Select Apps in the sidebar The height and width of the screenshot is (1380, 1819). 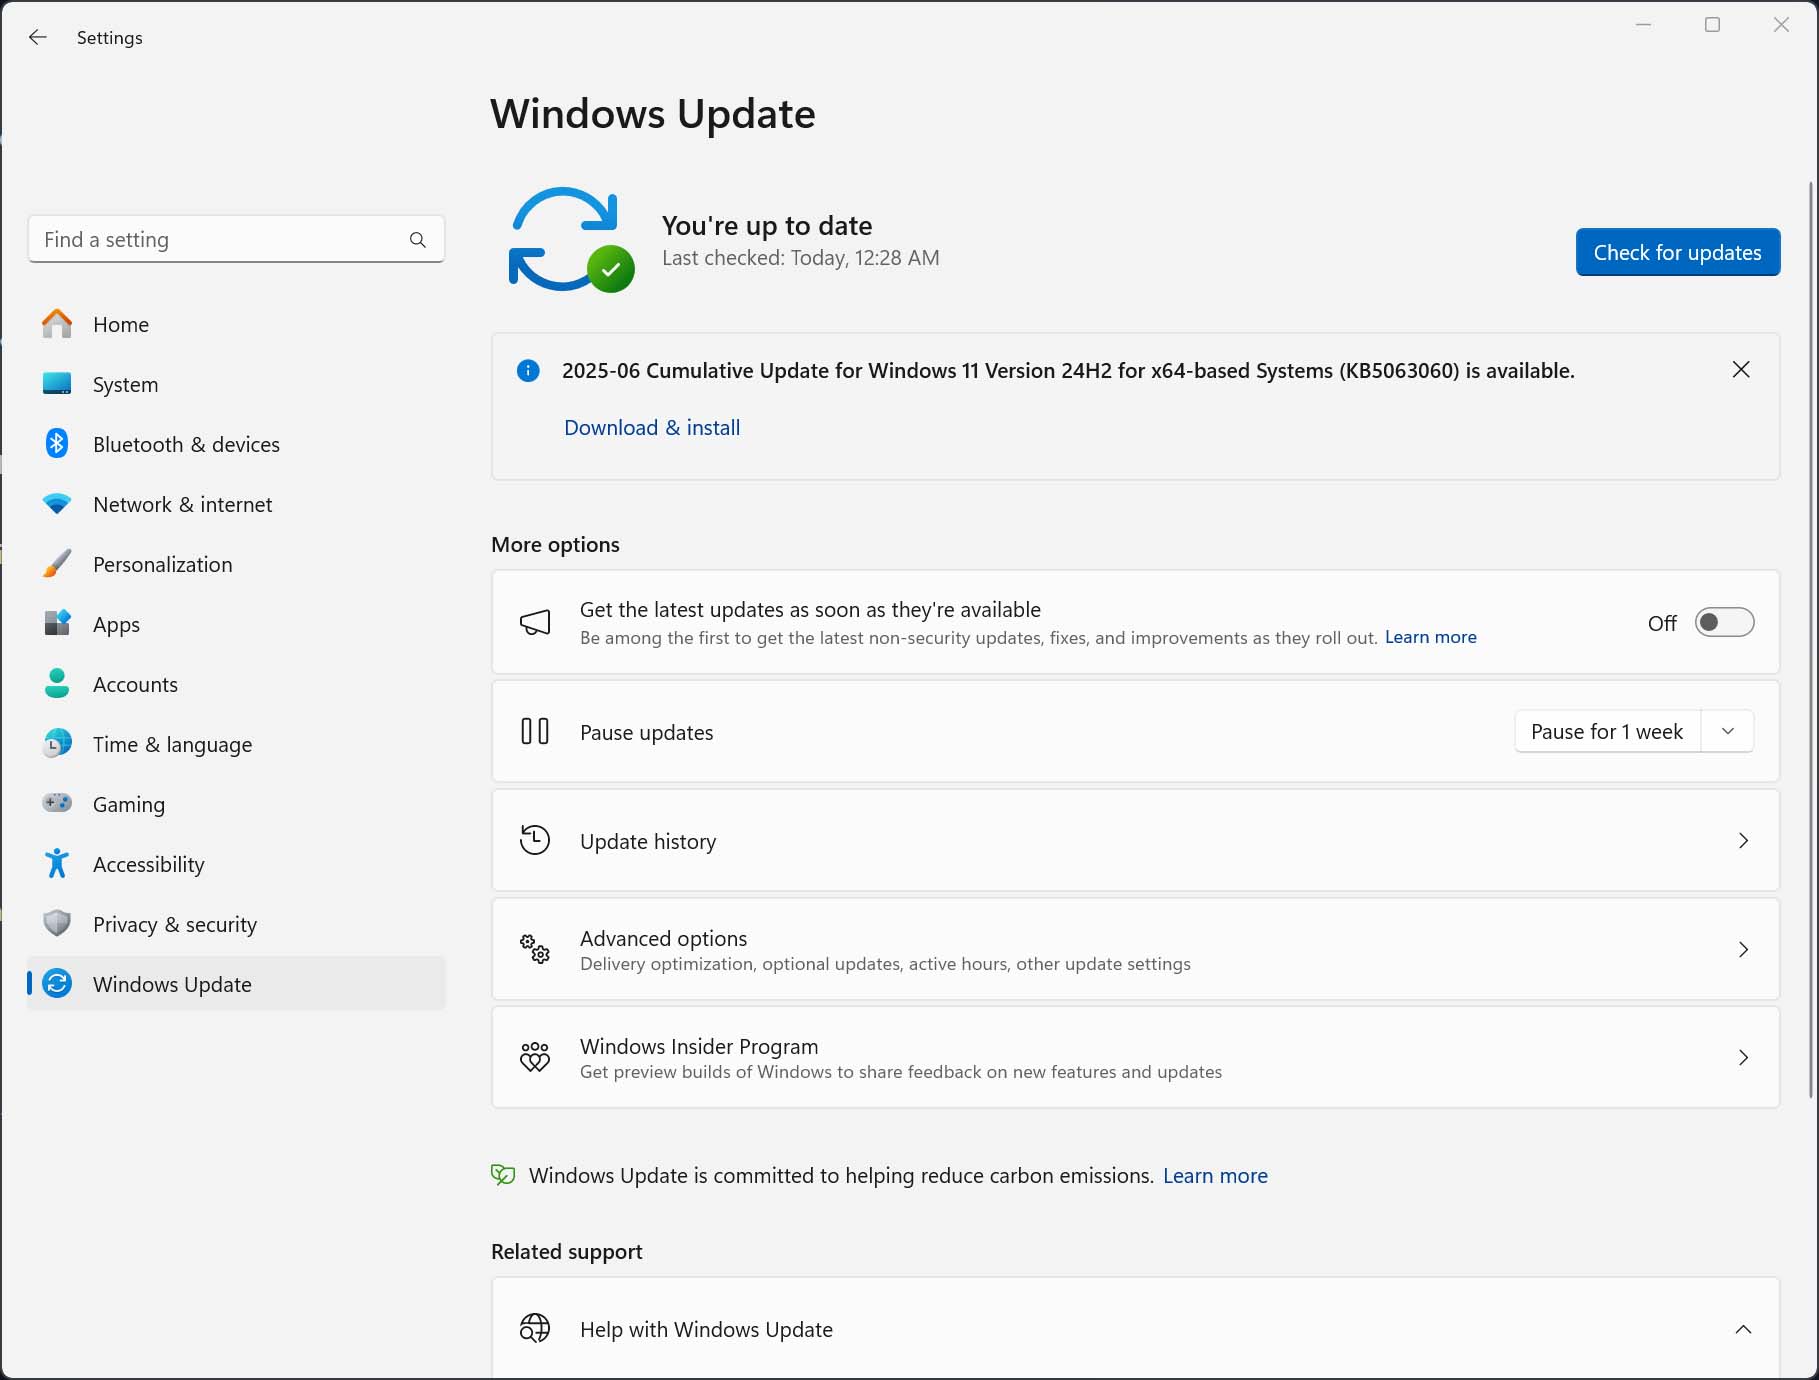237,624
